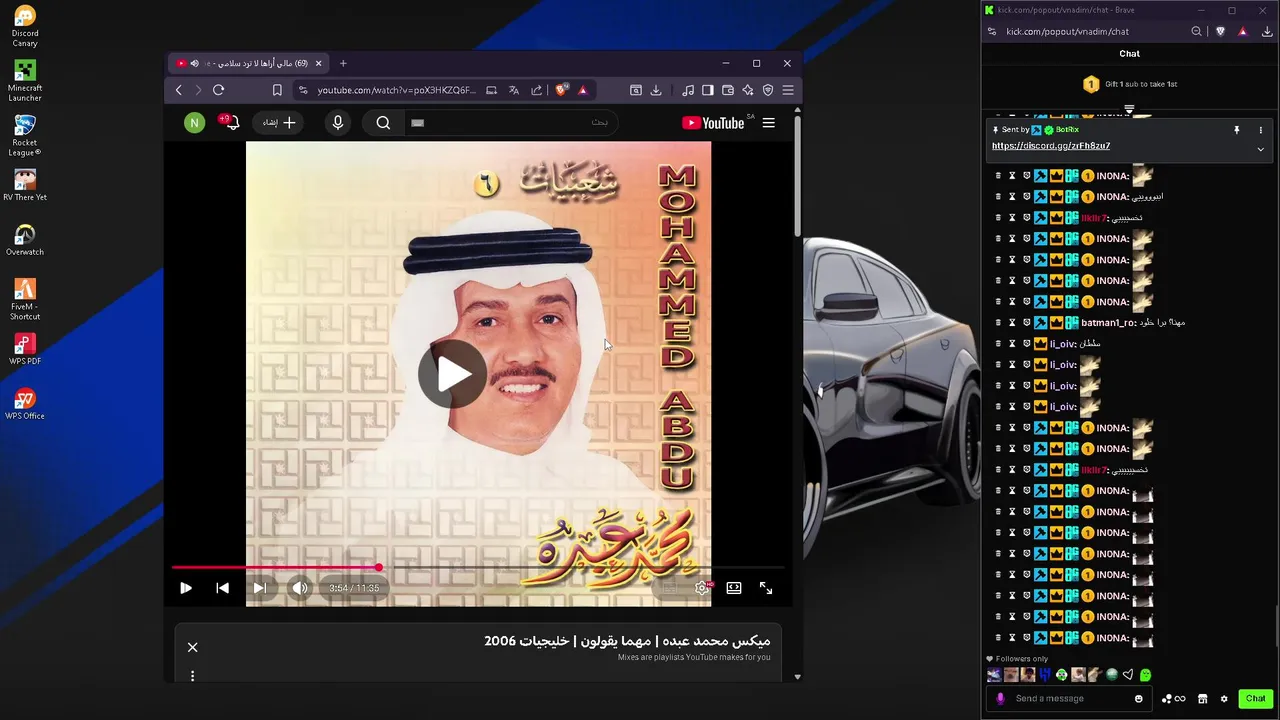Click the YouTube search magnifier button
This screenshot has height=720, width=1280.
pyautogui.click(x=383, y=122)
